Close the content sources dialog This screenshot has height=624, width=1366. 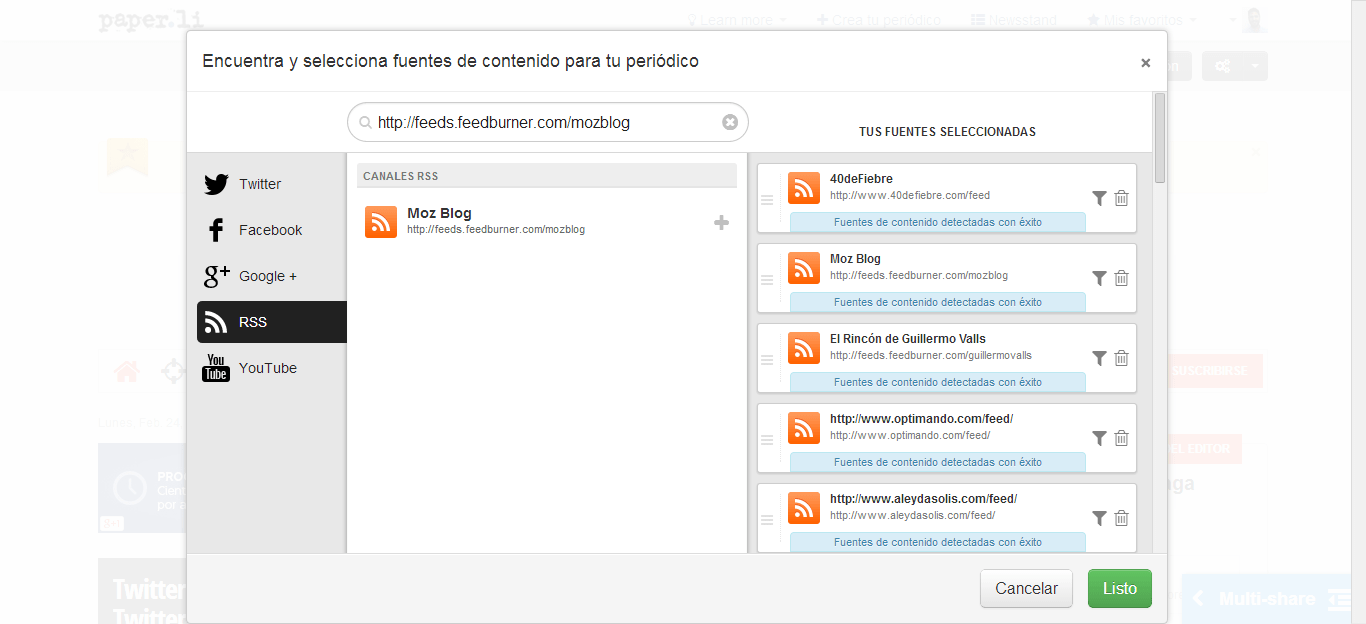(1145, 63)
